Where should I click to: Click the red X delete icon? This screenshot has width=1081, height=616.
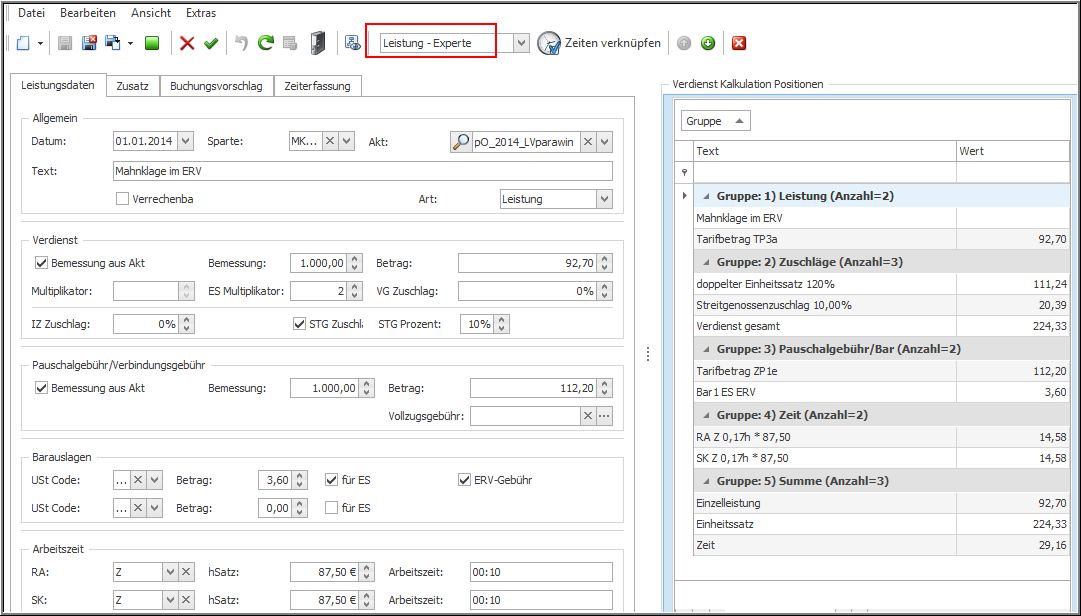(x=187, y=43)
